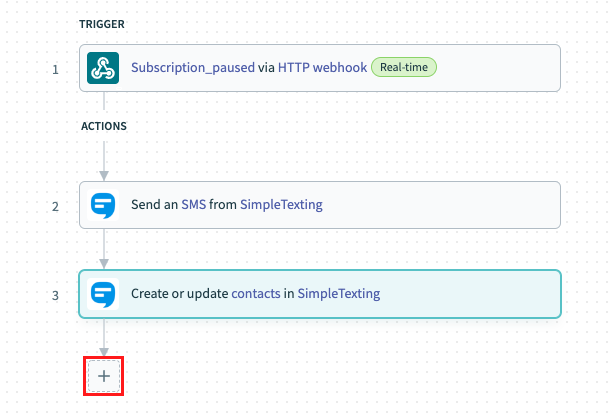The image size is (608, 419).
Task: Click the Real-time badge on the trigger
Action: tap(404, 67)
